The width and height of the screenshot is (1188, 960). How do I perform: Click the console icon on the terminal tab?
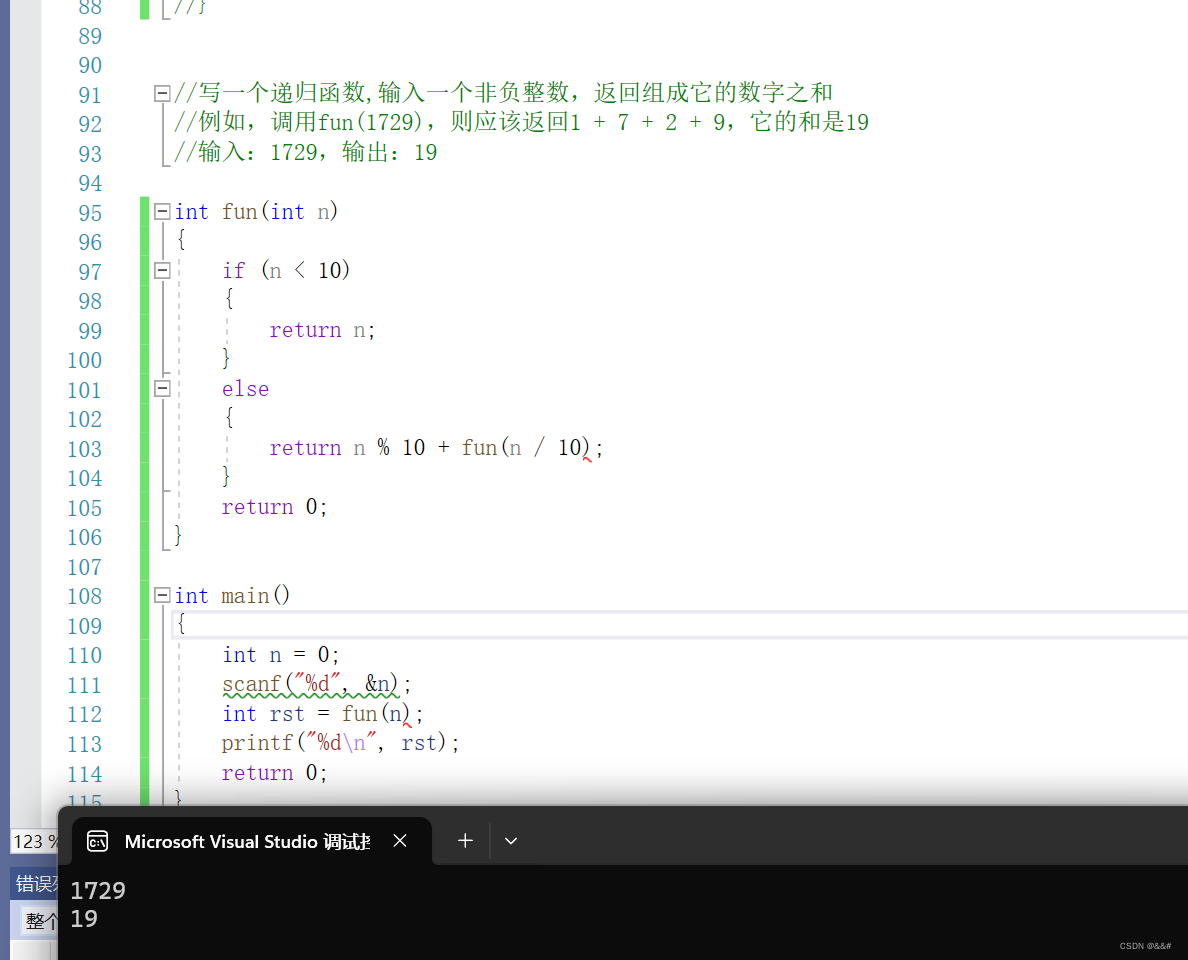pos(97,841)
